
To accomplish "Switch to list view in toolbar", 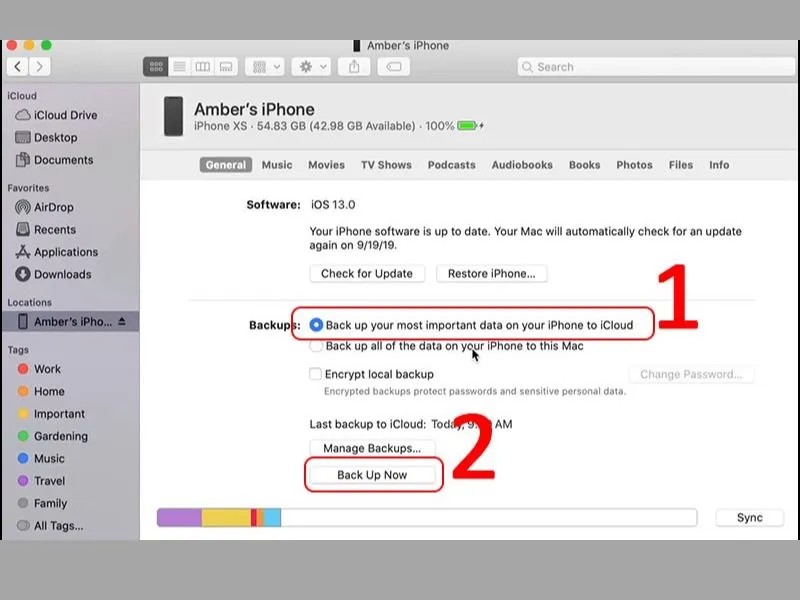I will pyautogui.click(x=179, y=67).
